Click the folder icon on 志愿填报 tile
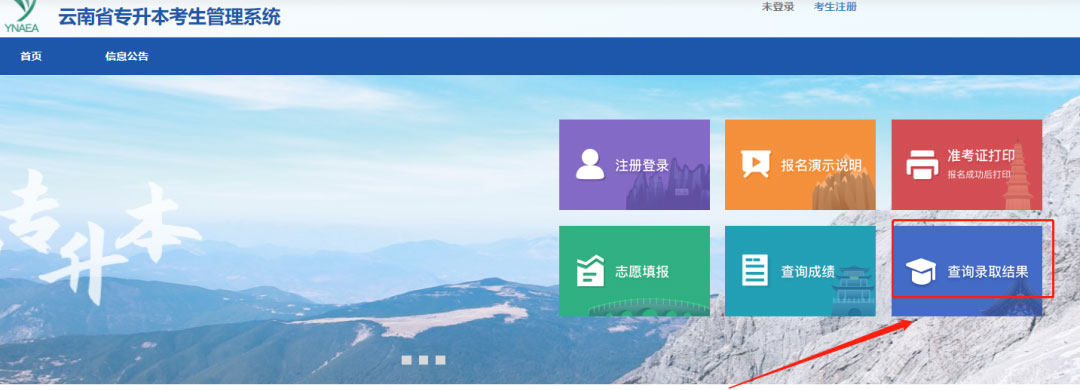Screen dimensions: 1080x390 590,271
